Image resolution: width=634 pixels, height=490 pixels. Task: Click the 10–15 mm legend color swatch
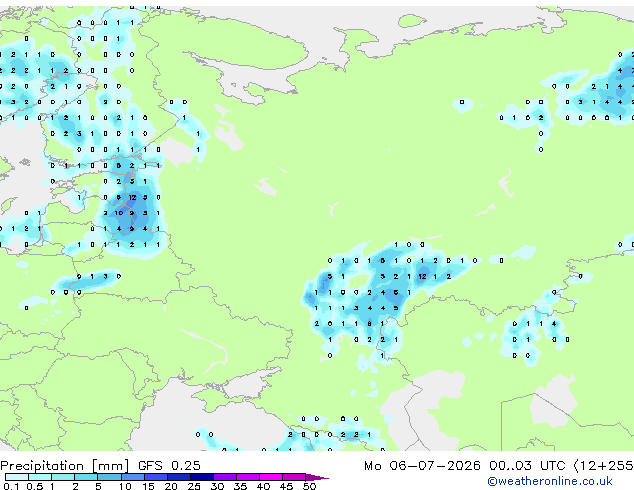coord(133,477)
